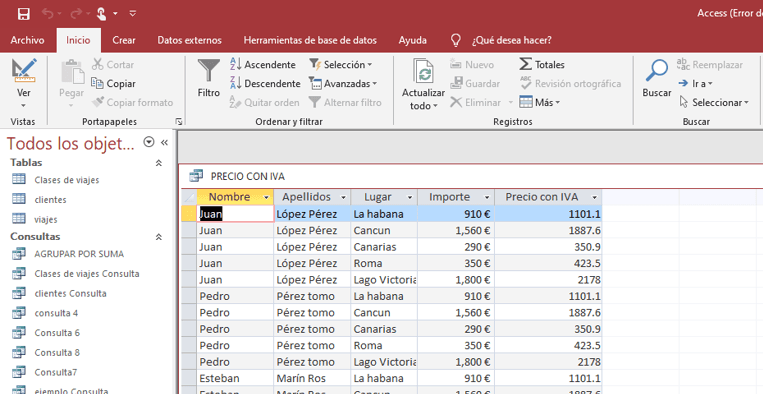Open Eliminar dropdown arrow

click(510, 102)
